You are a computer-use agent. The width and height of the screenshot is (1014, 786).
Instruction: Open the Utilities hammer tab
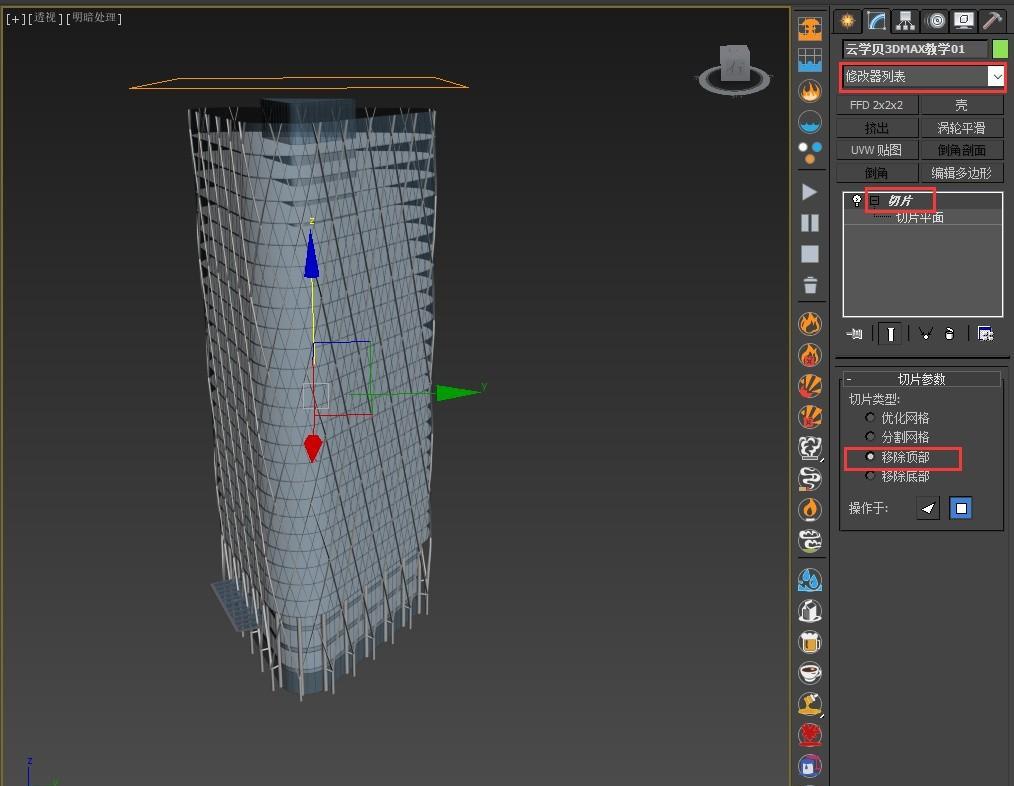(x=992, y=21)
